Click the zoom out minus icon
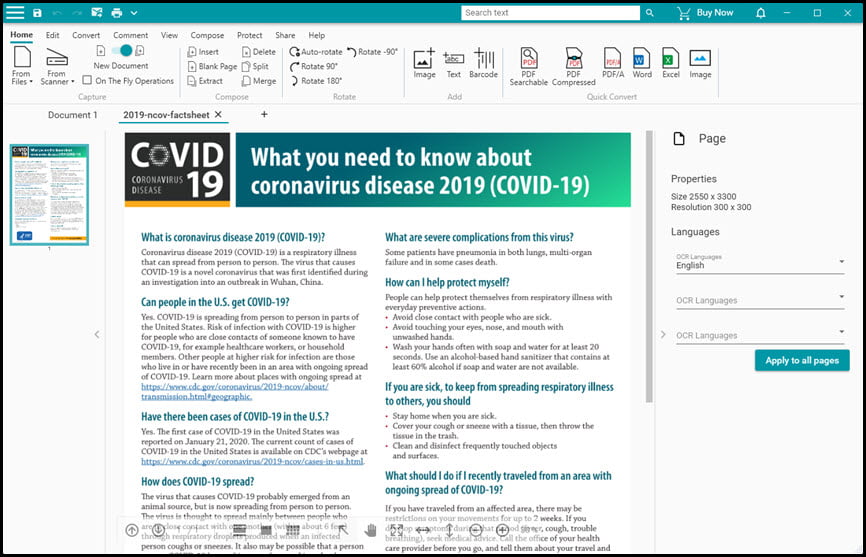Screen dimensions: 866x557 pyautogui.click(x=476, y=531)
